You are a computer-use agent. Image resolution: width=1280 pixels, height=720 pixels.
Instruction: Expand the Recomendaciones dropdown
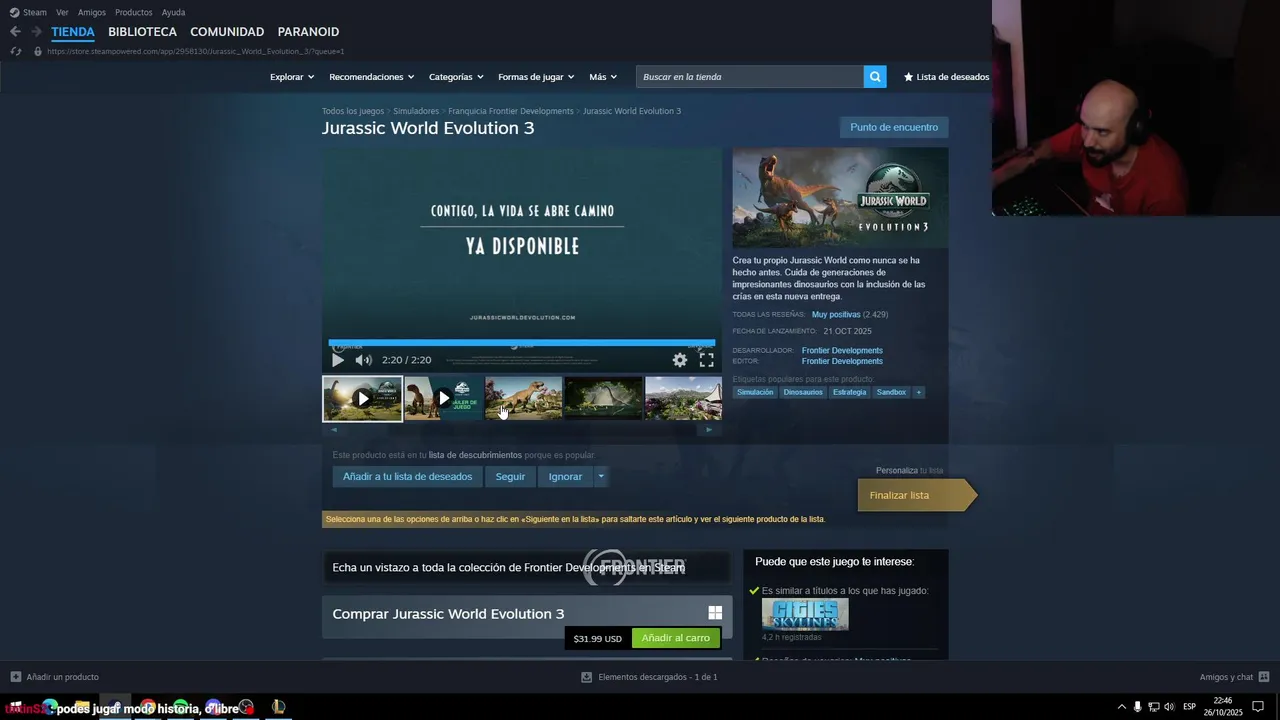coord(372,77)
